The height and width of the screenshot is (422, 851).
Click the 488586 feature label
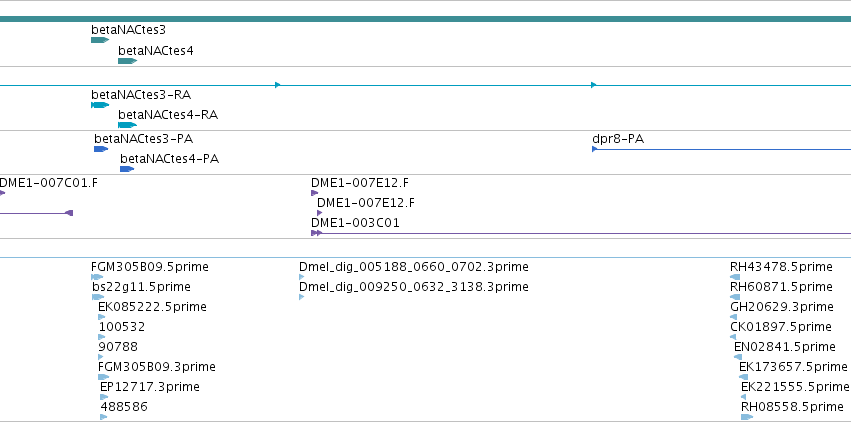tap(124, 406)
